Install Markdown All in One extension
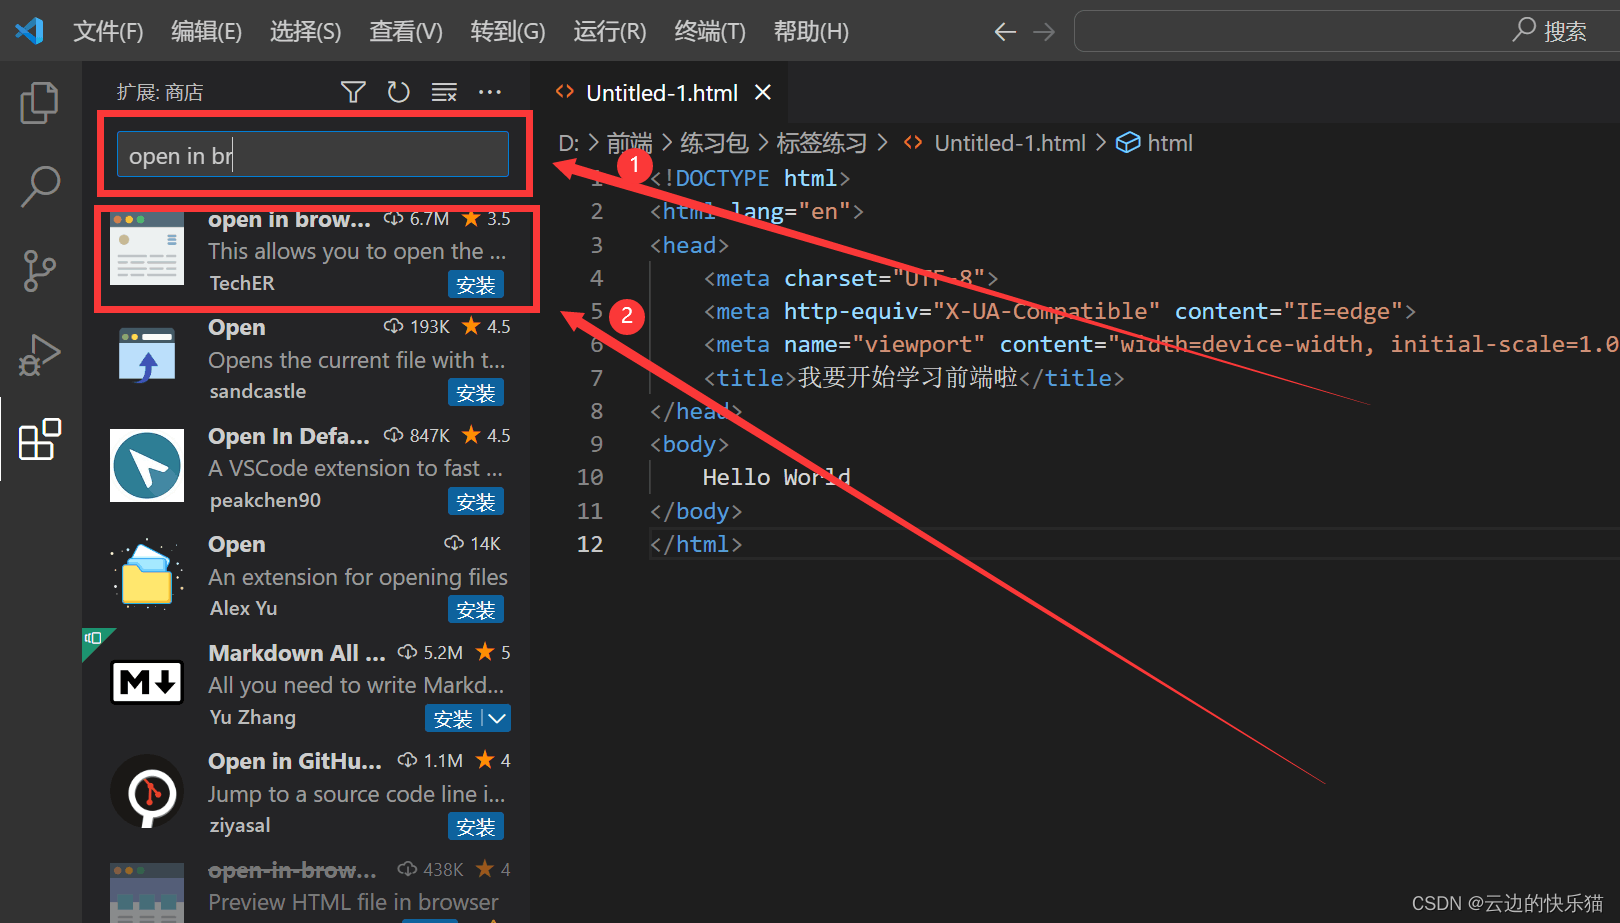Viewport: 1620px width, 923px height. (x=453, y=718)
